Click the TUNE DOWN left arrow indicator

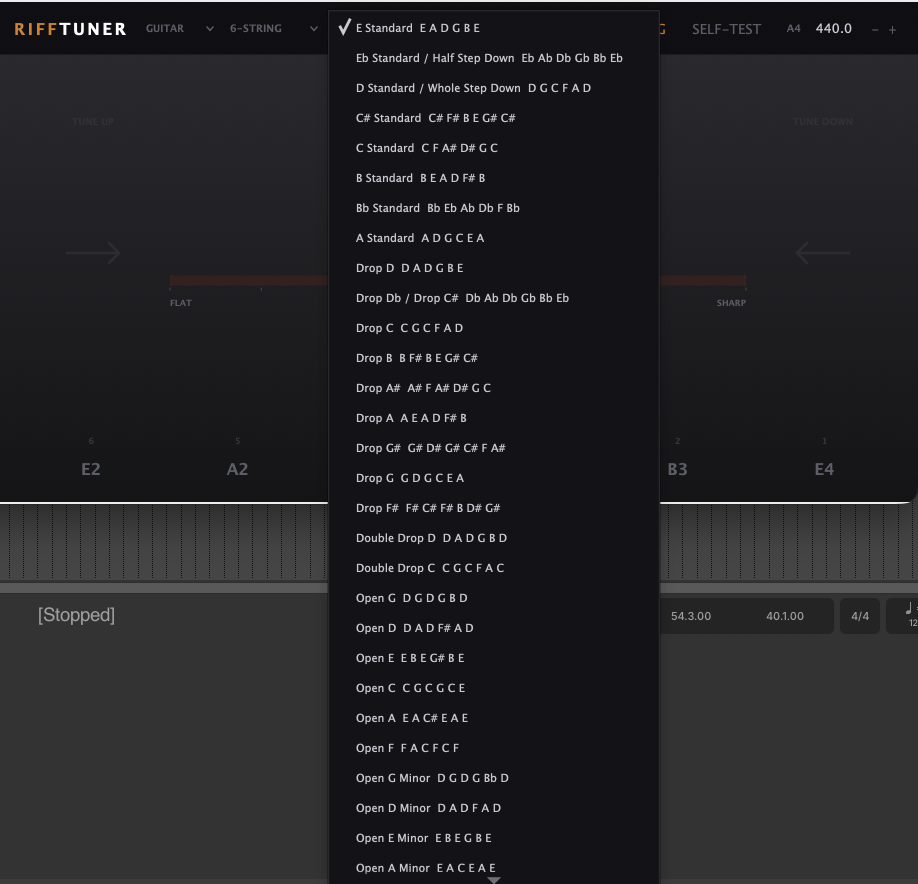tap(823, 252)
